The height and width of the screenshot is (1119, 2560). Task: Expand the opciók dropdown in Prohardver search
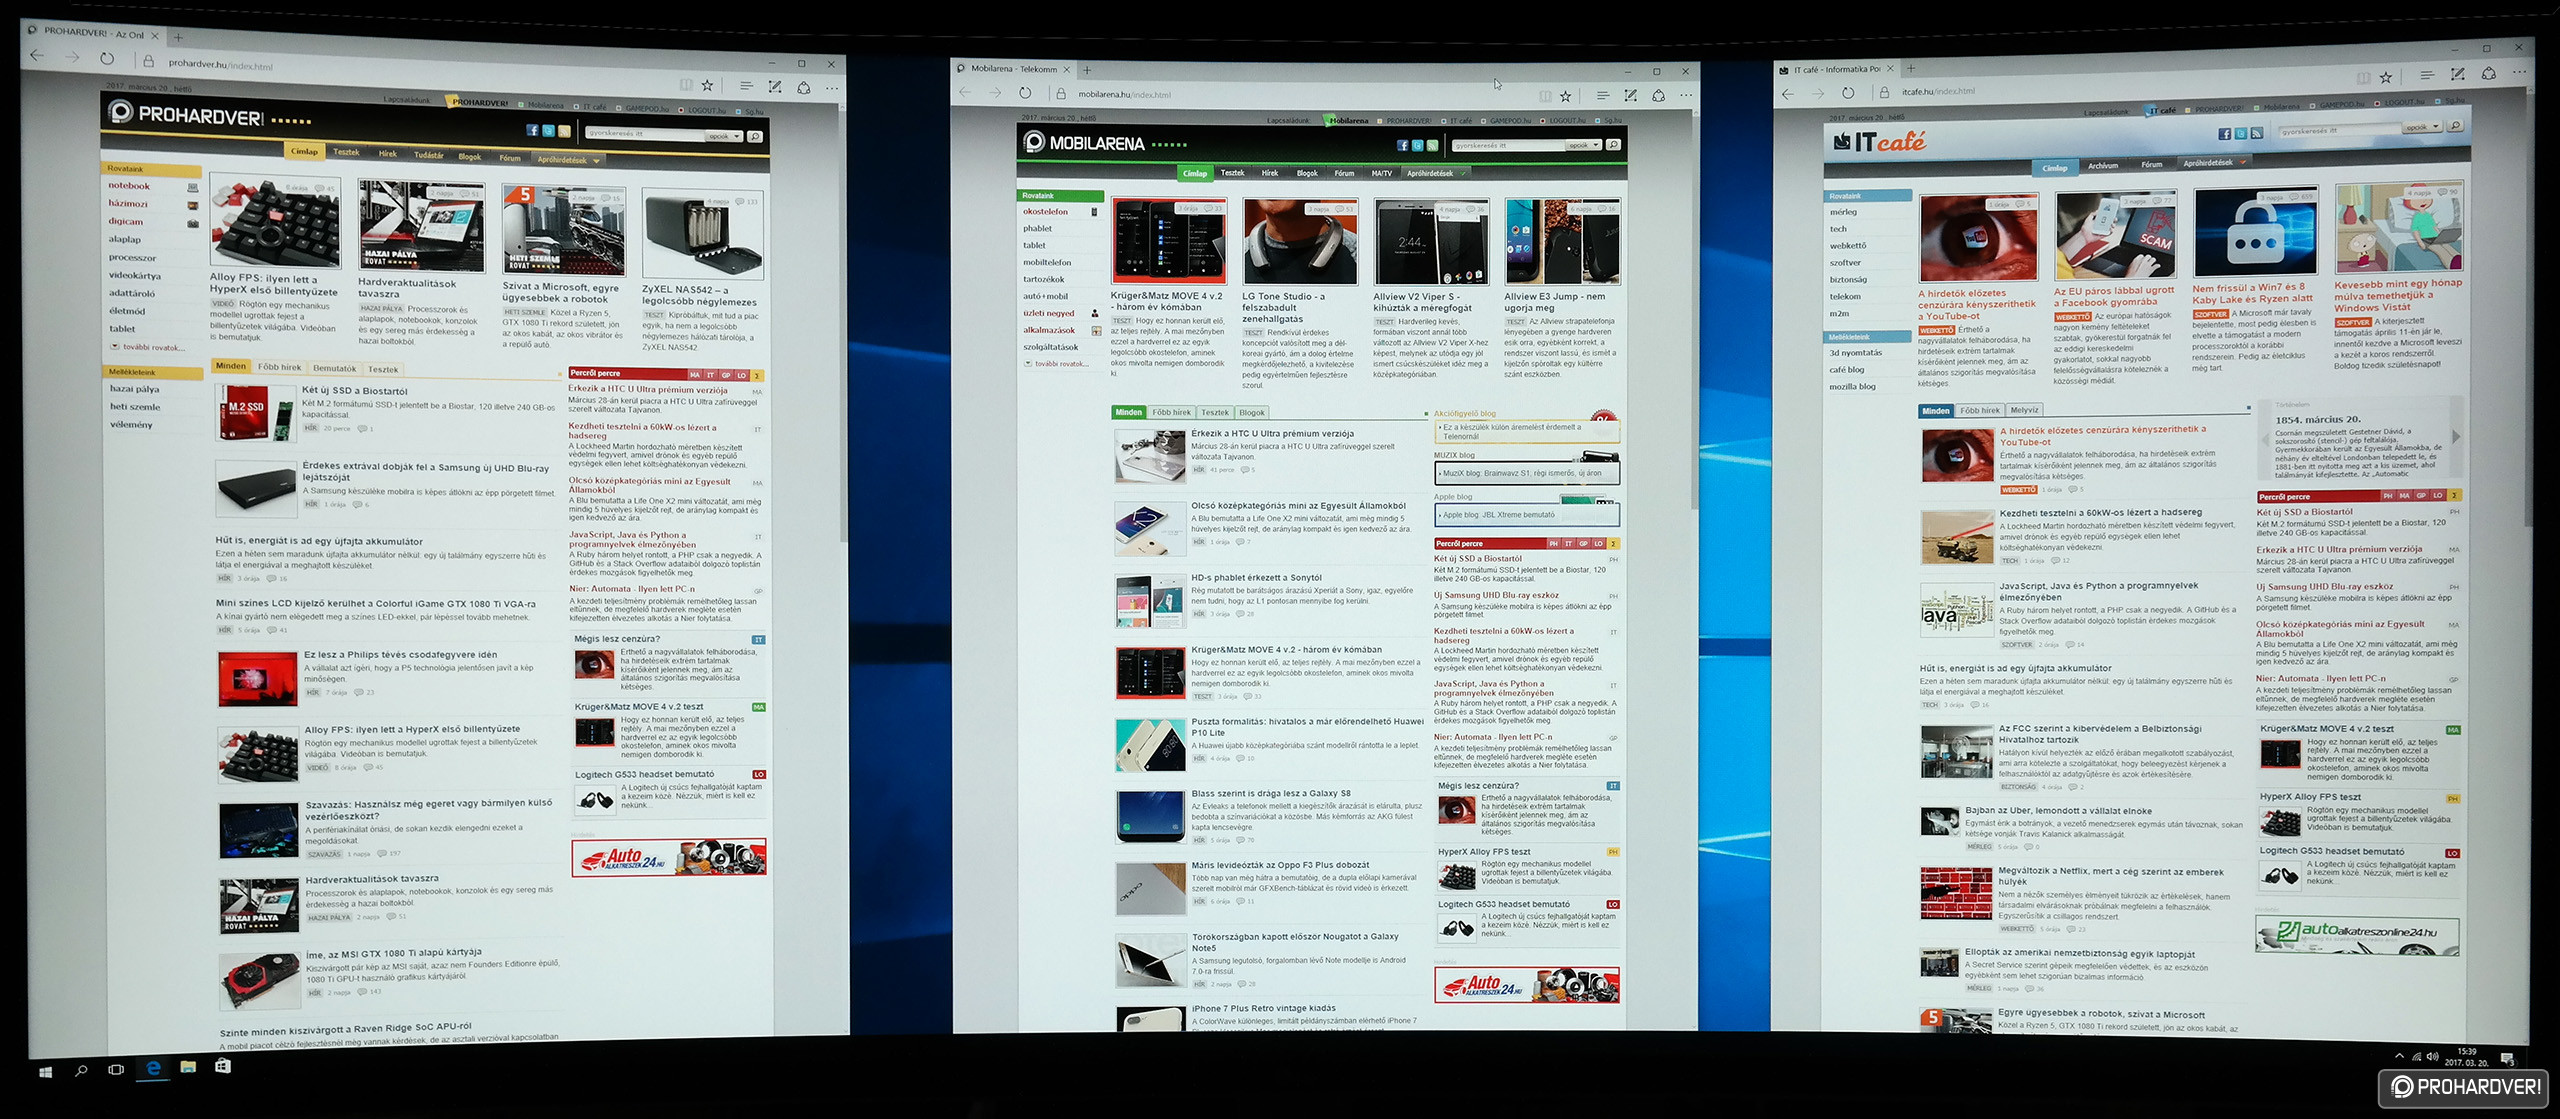click(724, 136)
